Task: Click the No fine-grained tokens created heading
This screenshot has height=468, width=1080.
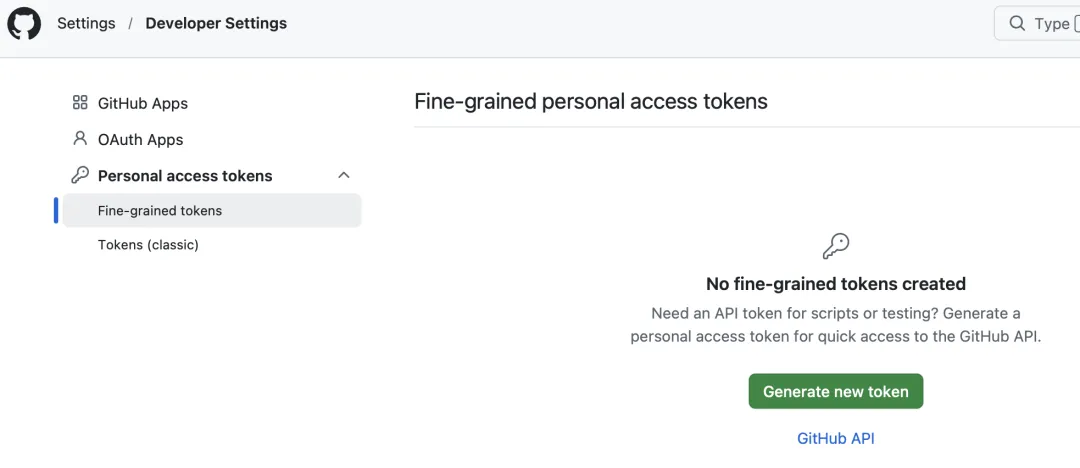Action: pyautogui.click(x=835, y=283)
